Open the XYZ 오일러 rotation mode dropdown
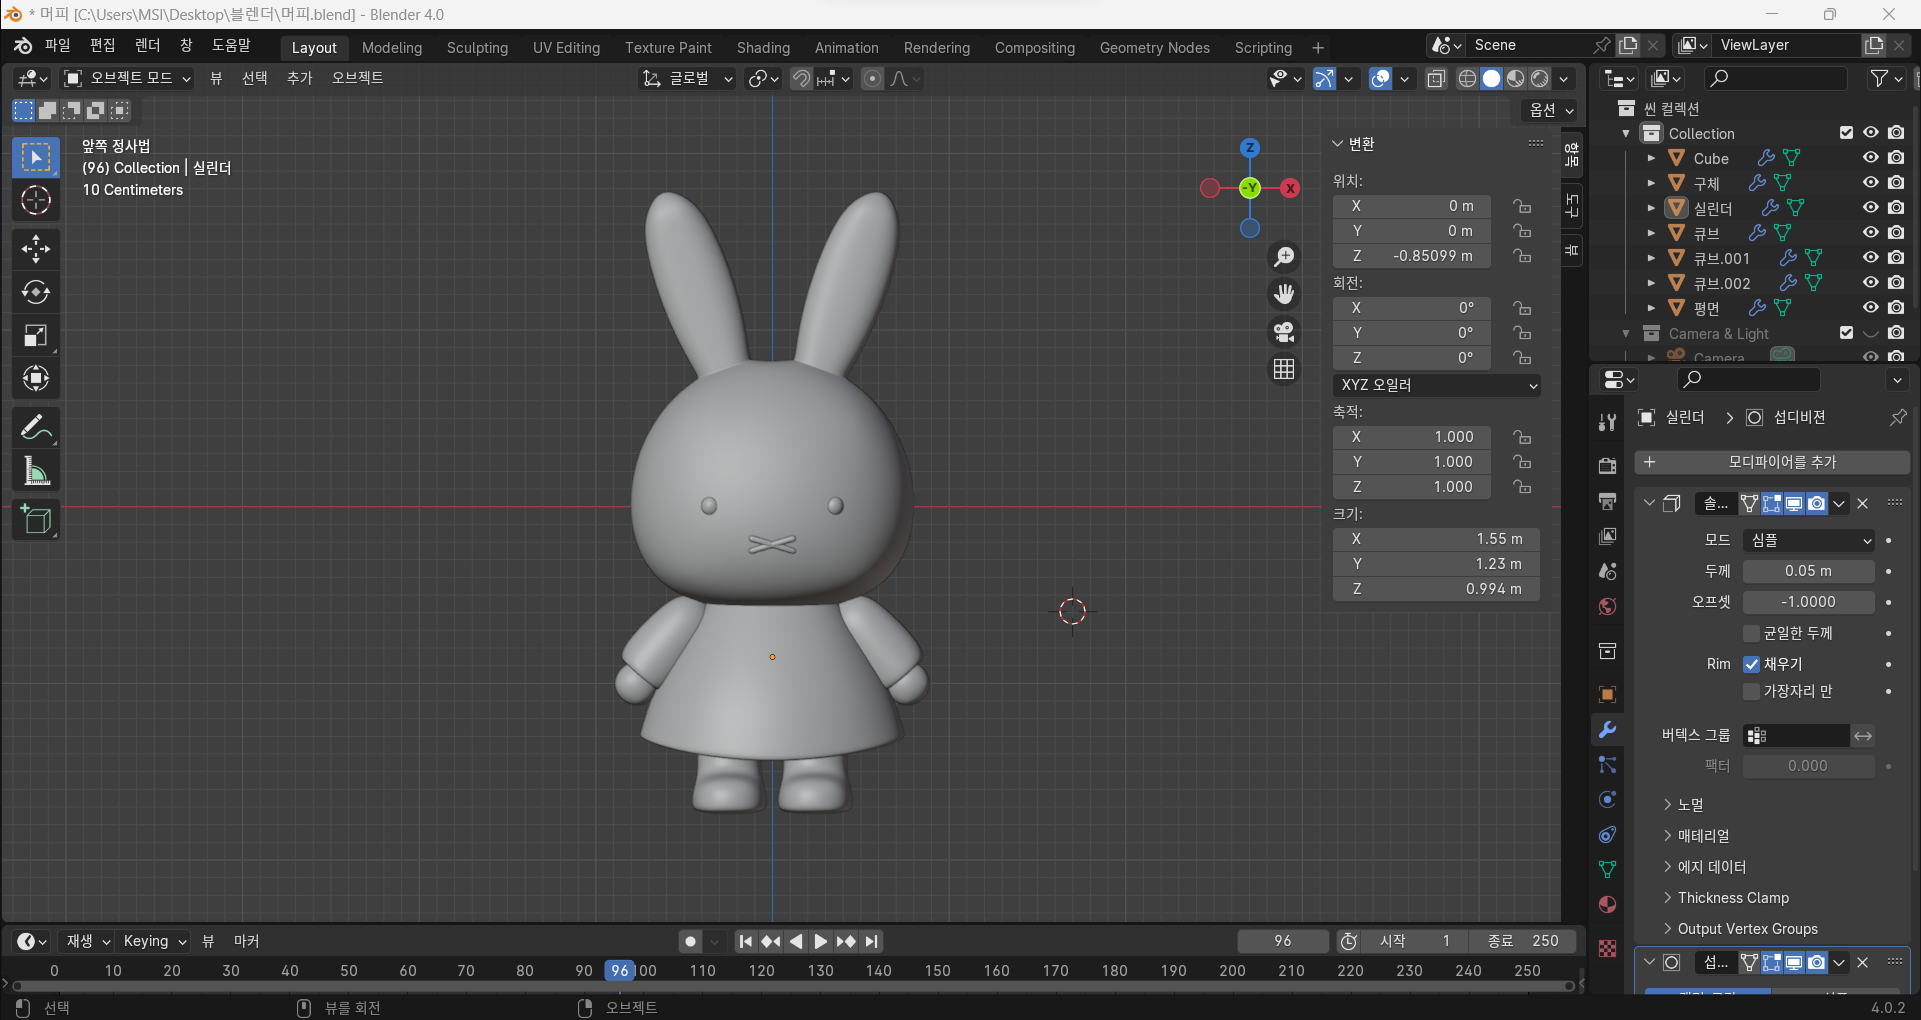 point(1437,385)
